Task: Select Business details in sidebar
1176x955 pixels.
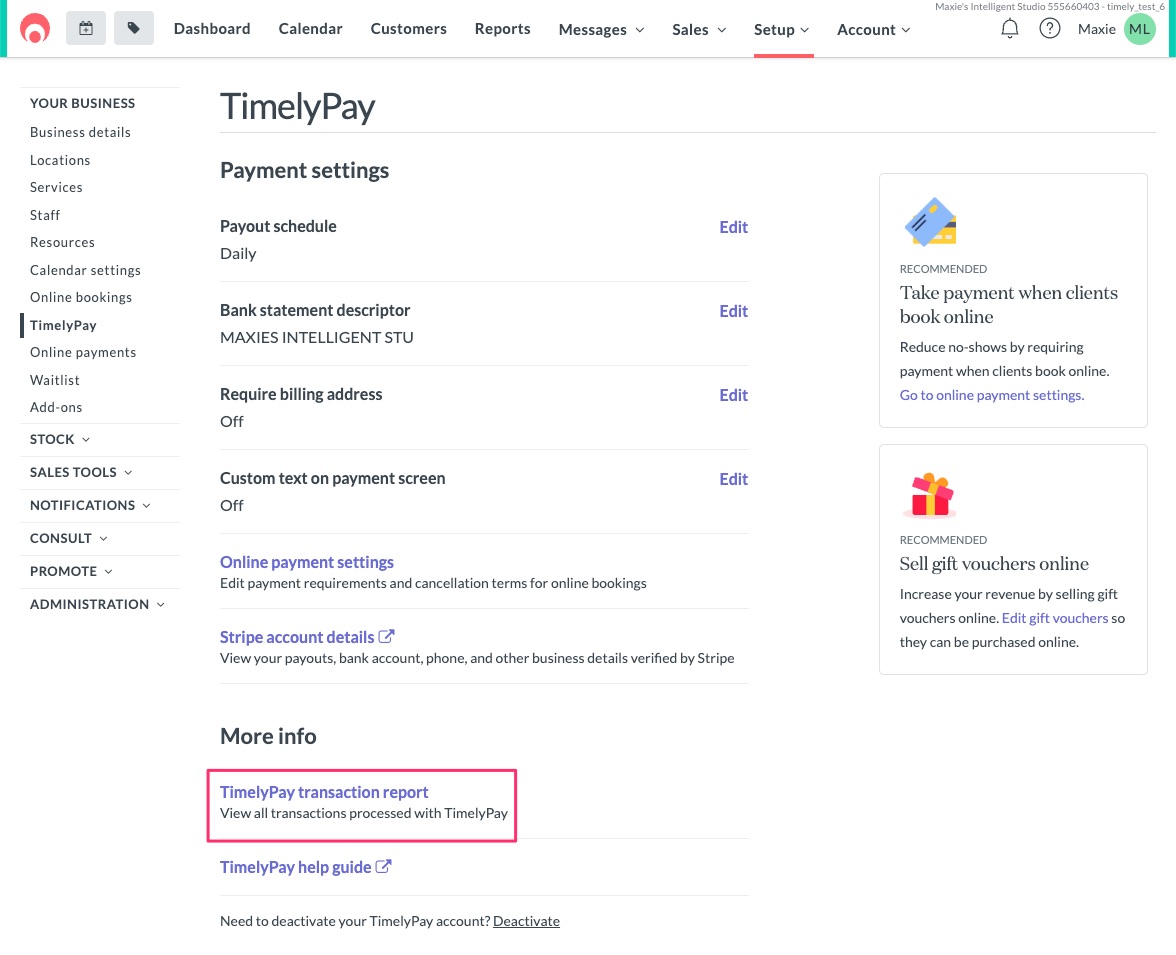Action: pos(80,132)
